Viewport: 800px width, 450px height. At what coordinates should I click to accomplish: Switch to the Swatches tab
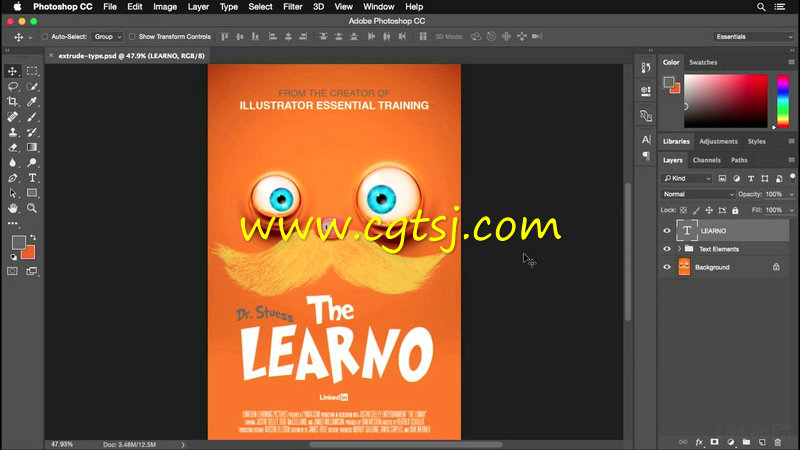coord(703,62)
